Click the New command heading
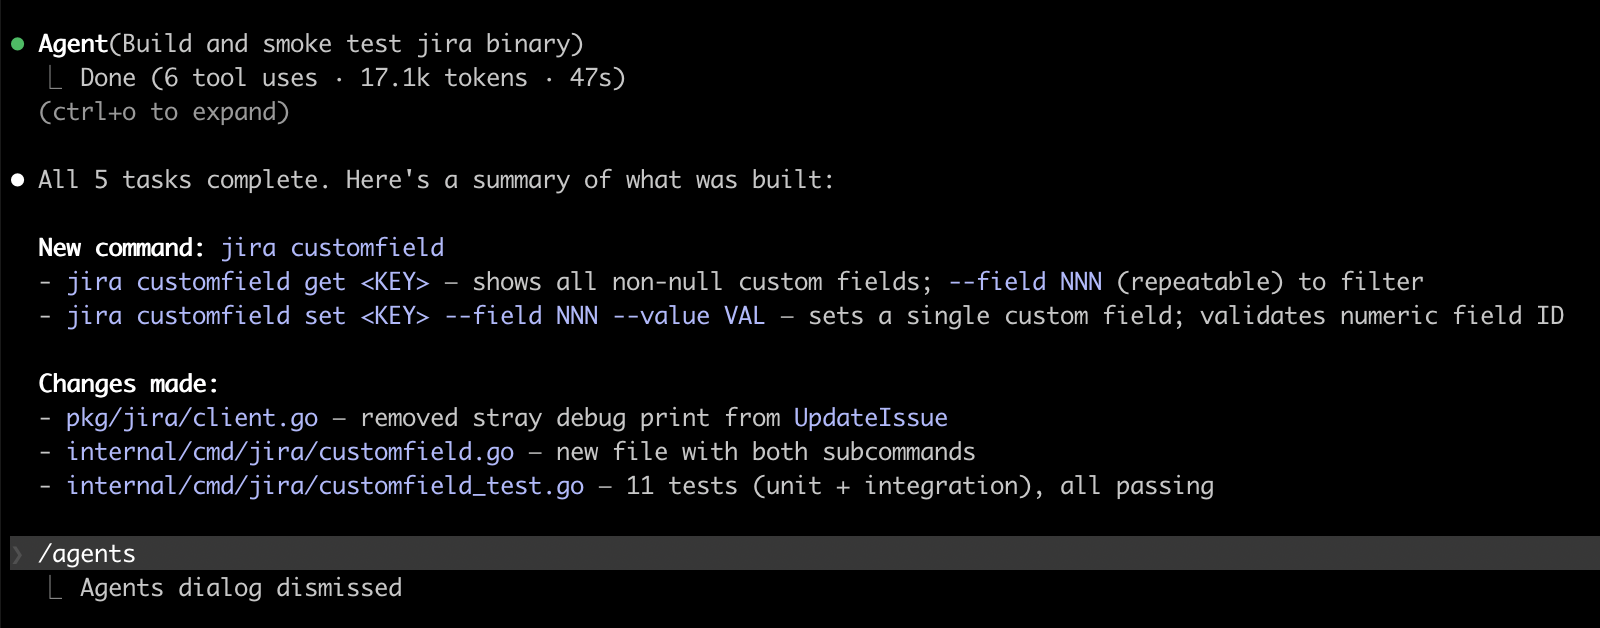The image size is (1600, 628). [121, 248]
